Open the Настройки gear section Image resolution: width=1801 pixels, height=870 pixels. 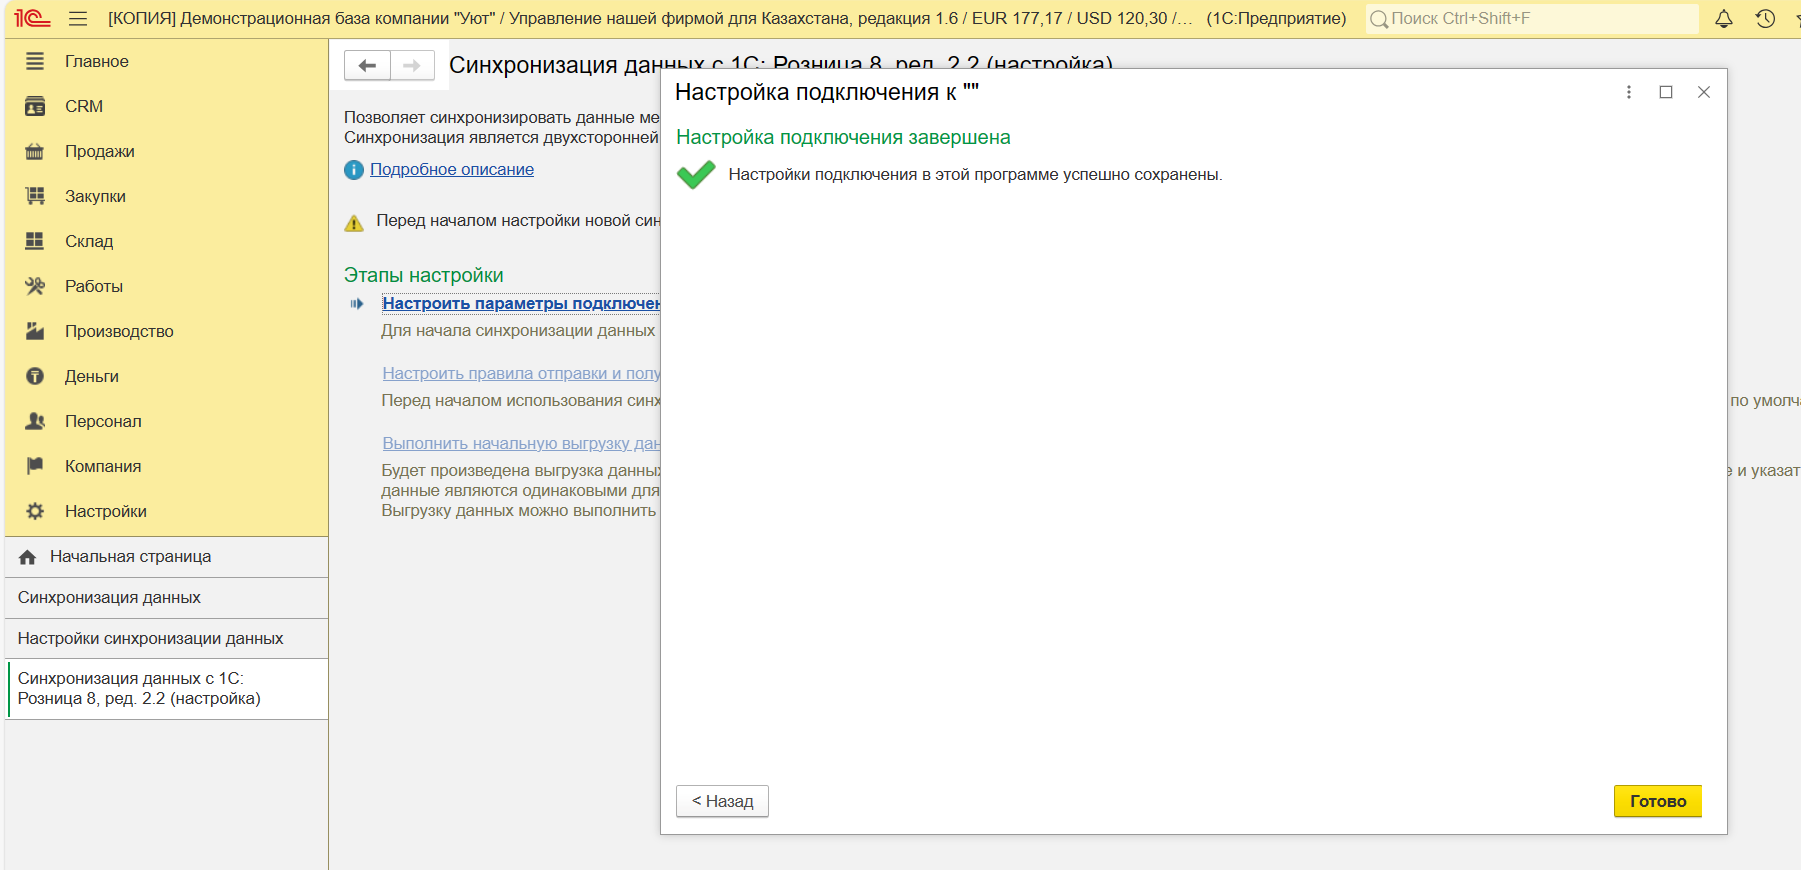tap(105, 511)
